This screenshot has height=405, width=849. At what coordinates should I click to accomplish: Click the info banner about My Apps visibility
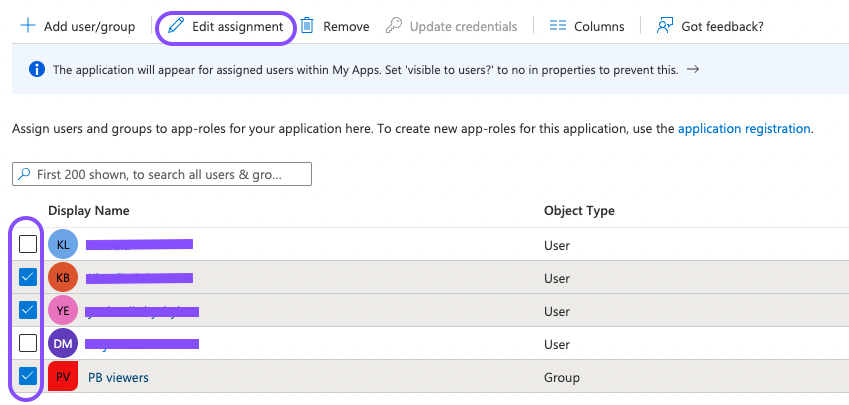point(430,69)
